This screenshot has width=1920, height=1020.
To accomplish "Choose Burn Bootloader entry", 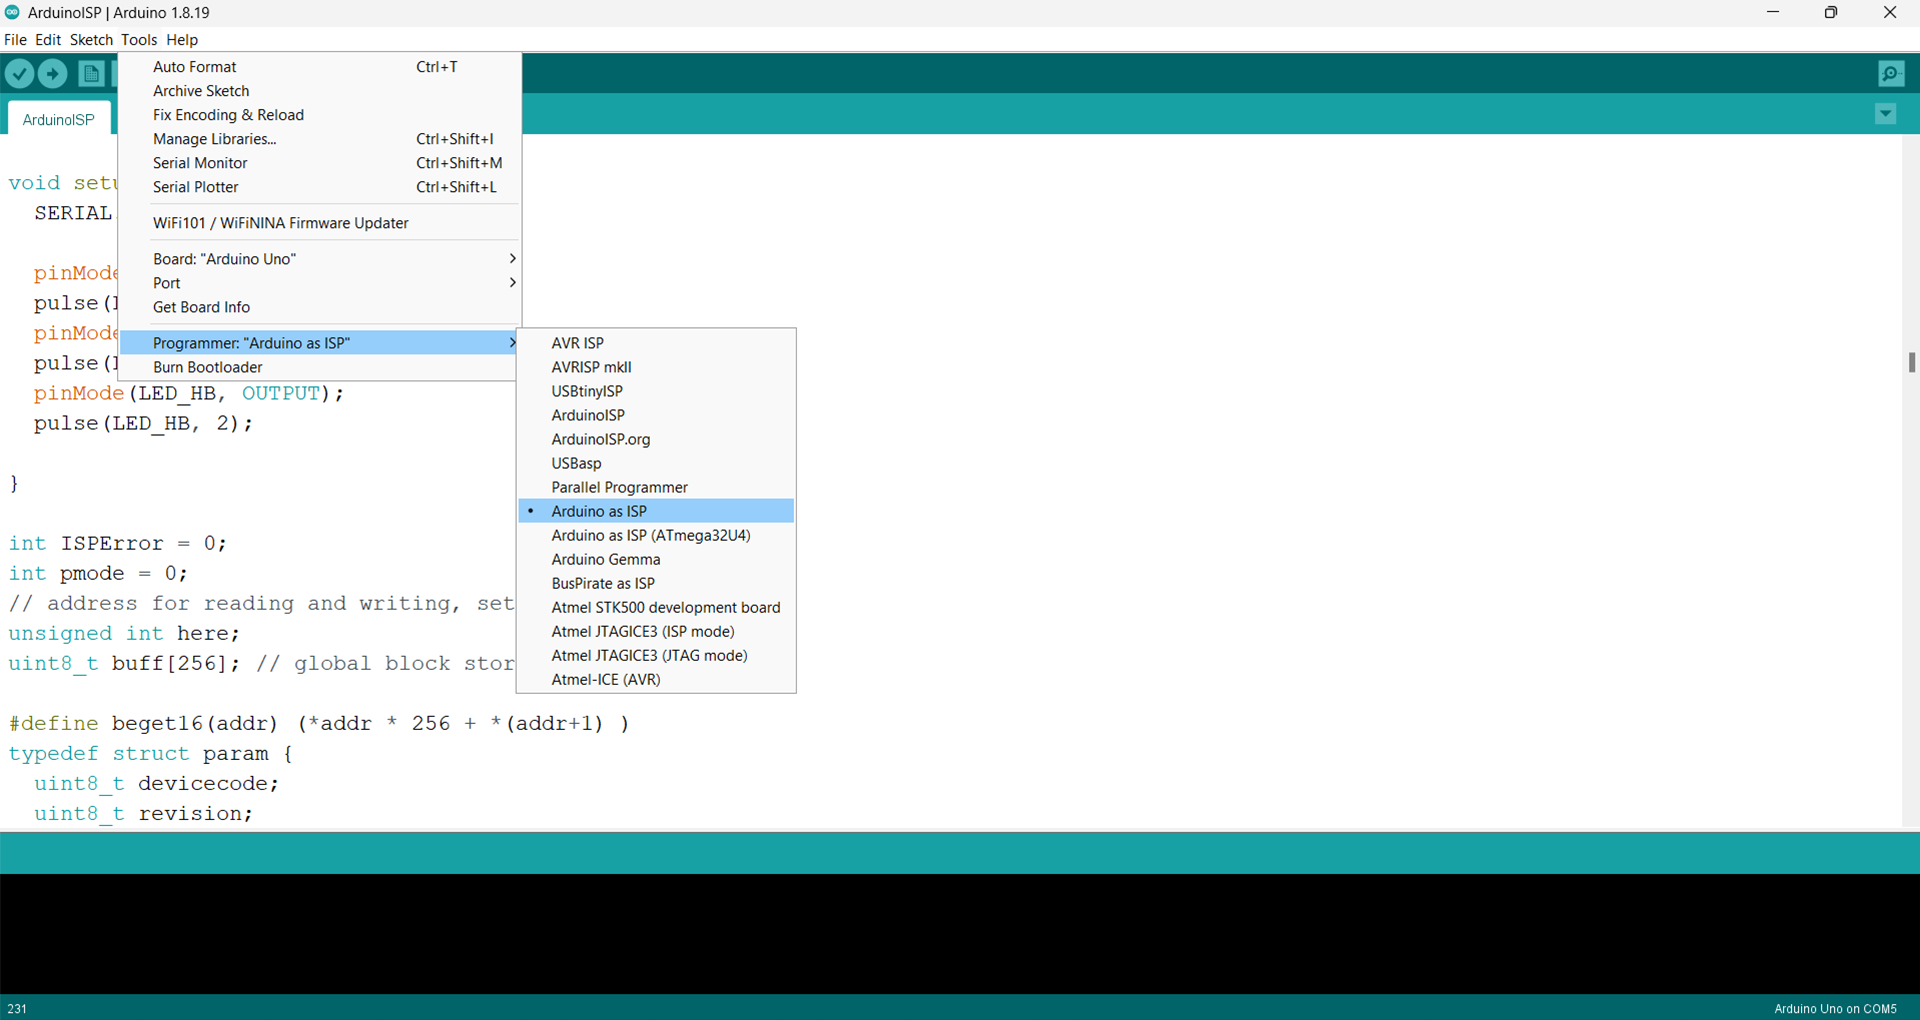I will click(320, 367).
